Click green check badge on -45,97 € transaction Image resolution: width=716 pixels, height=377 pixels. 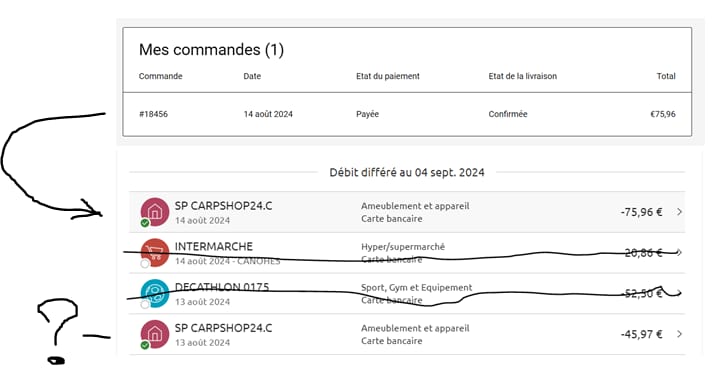(x=145, y=345)
